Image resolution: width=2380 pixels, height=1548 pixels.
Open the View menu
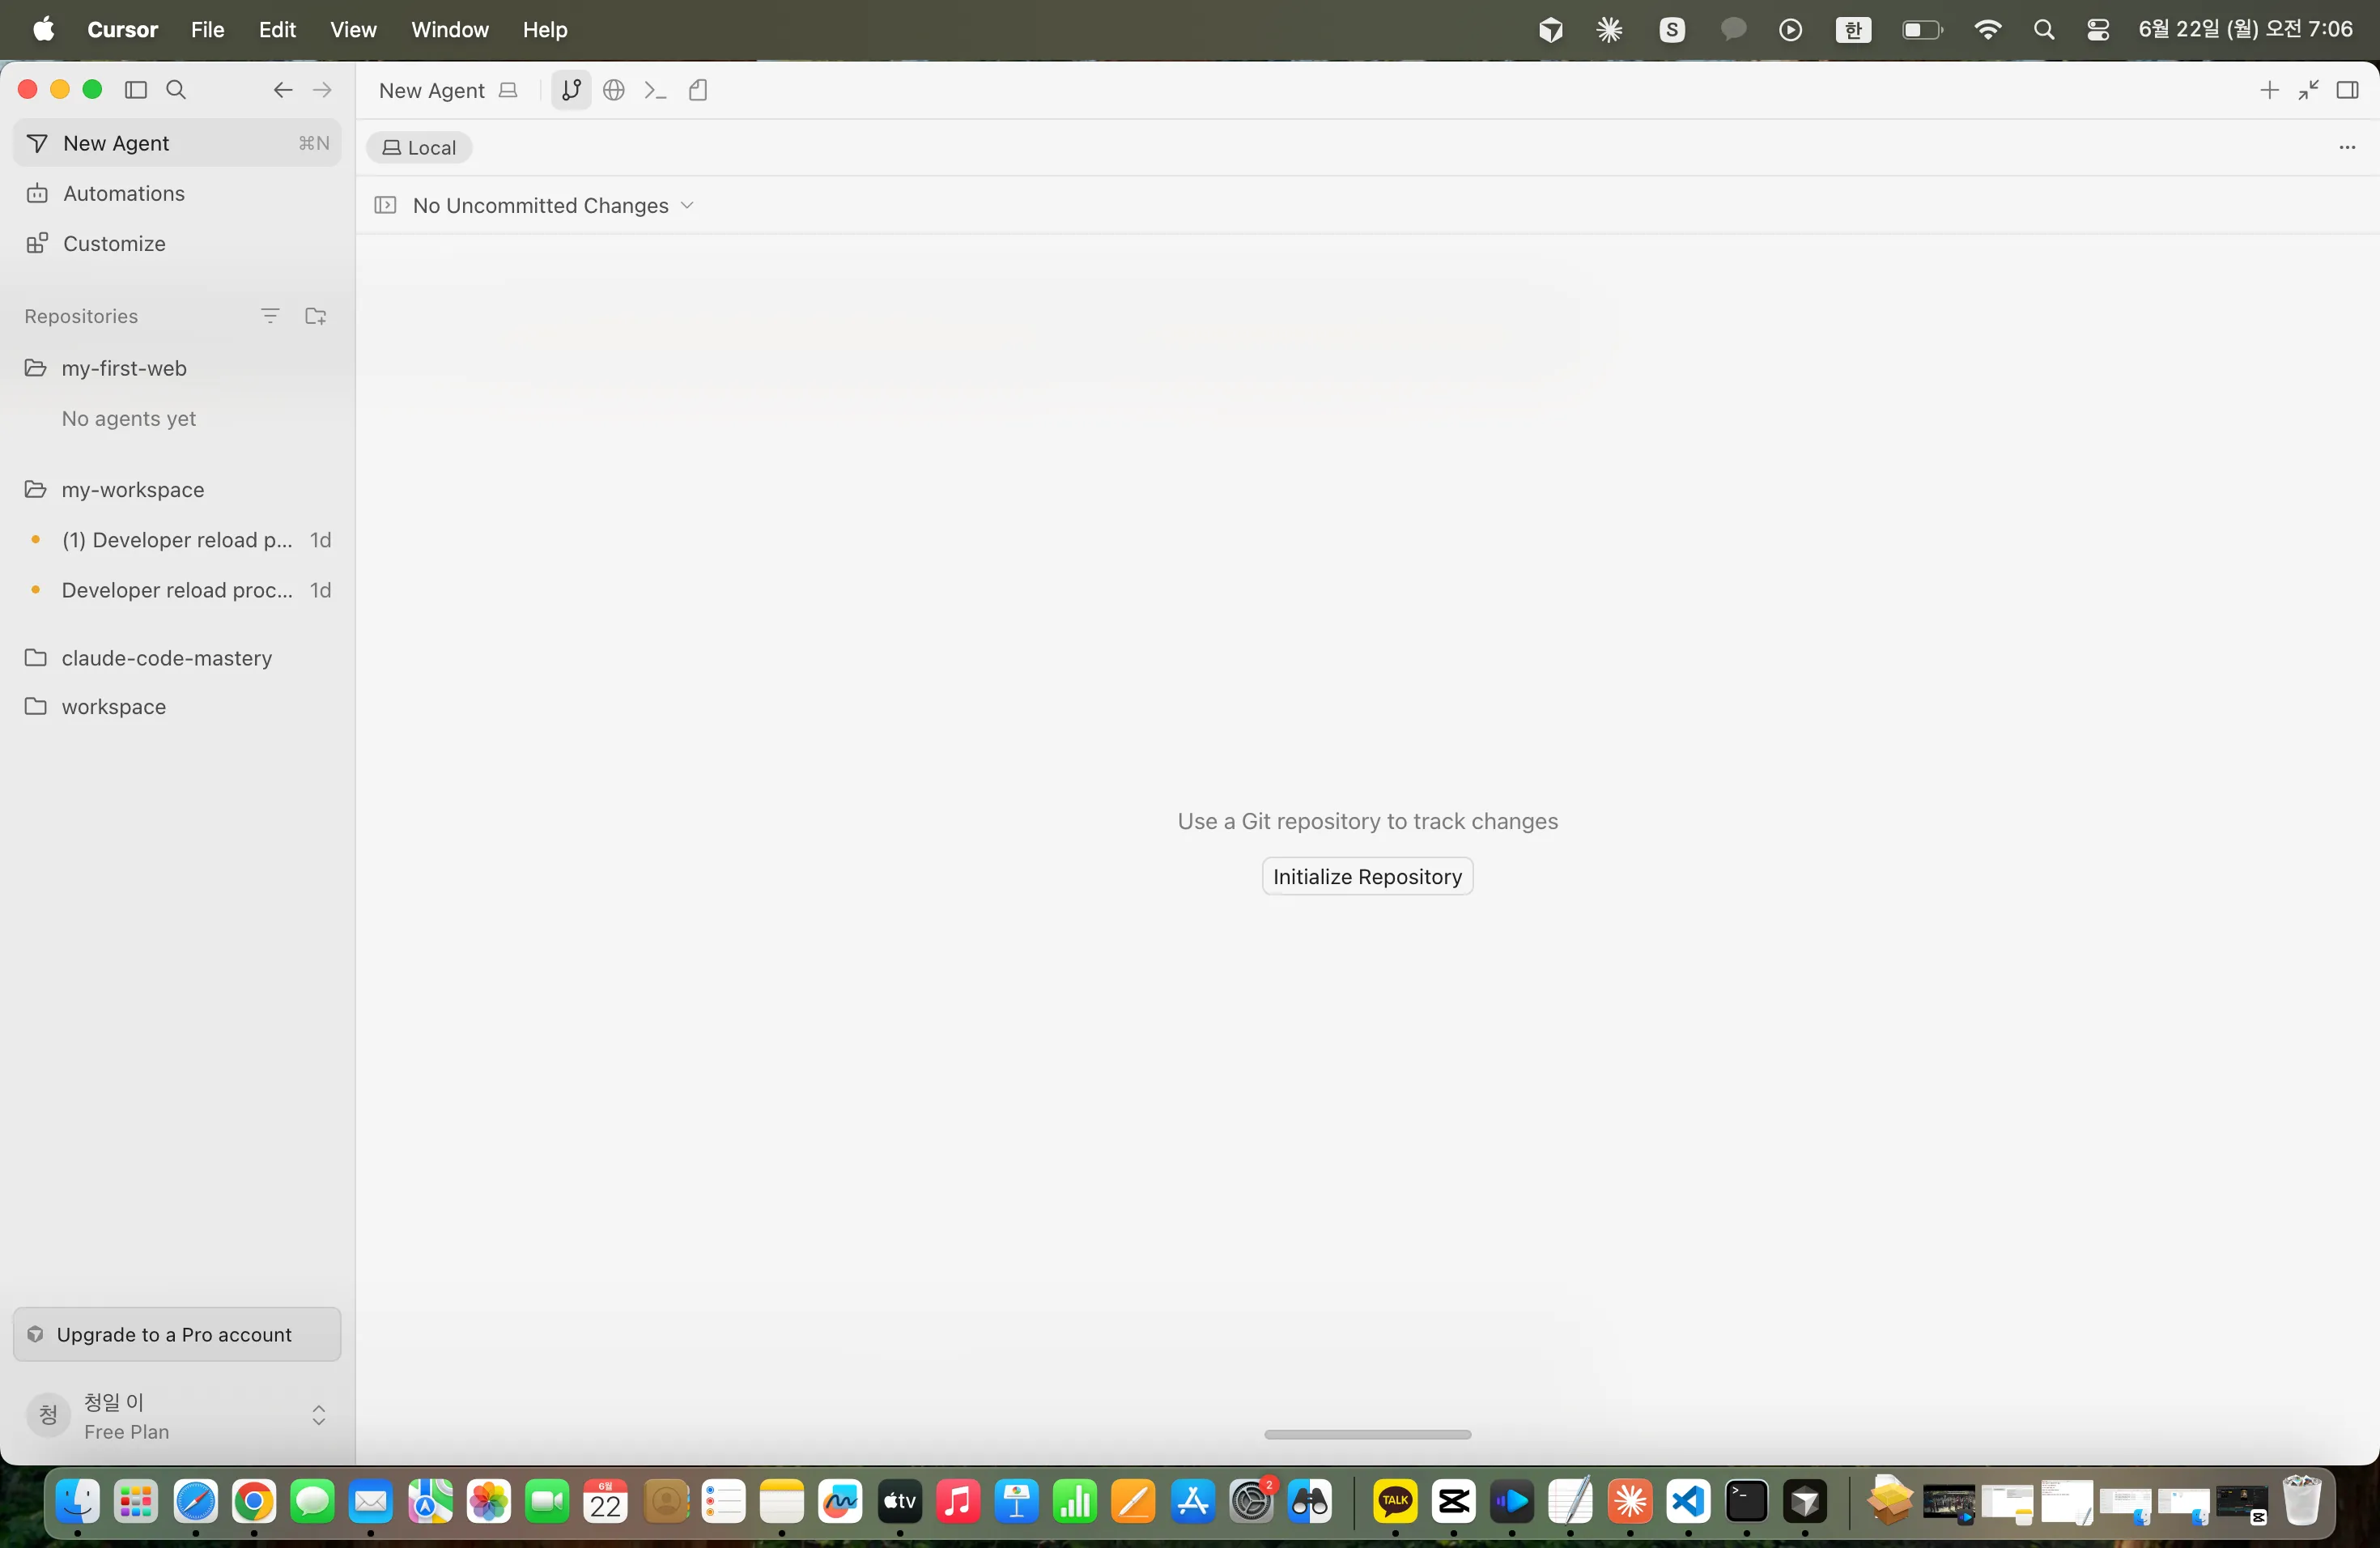353,29
